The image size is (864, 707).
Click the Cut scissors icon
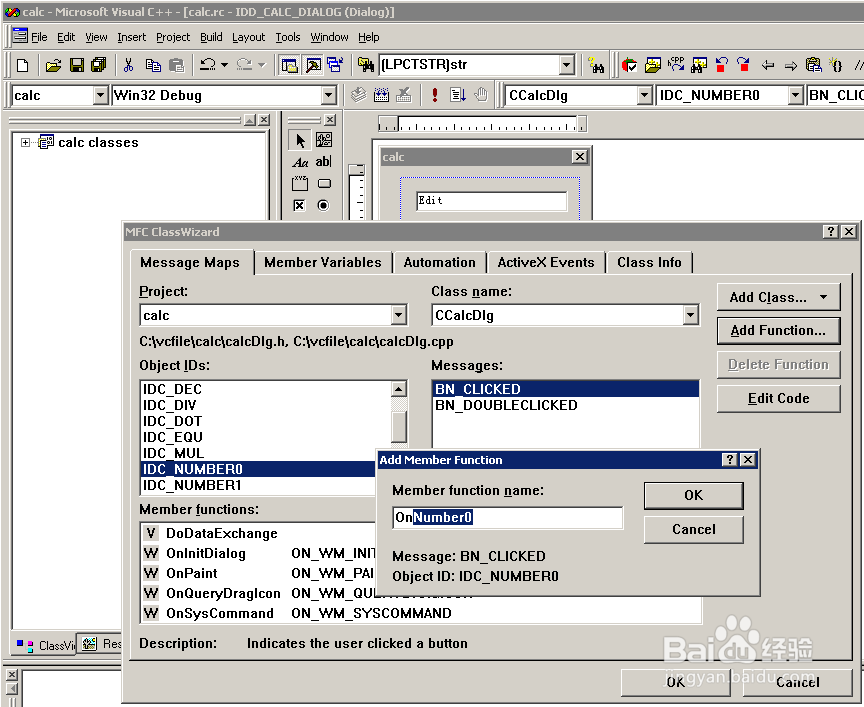click(128, 65)
